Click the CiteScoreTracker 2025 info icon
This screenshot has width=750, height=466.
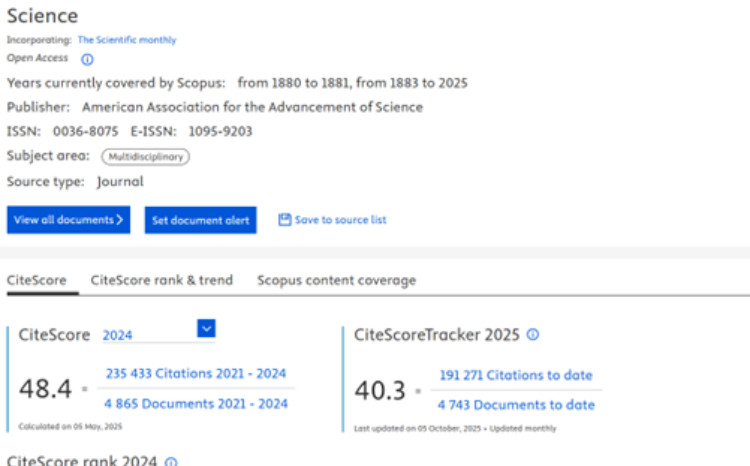(x=533, y=335)
